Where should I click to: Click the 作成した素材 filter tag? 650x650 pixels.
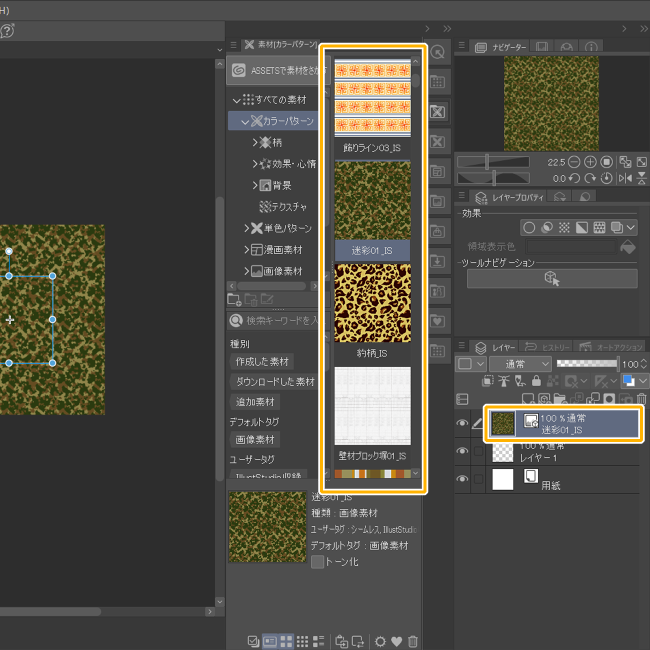(x=262, y=361)
